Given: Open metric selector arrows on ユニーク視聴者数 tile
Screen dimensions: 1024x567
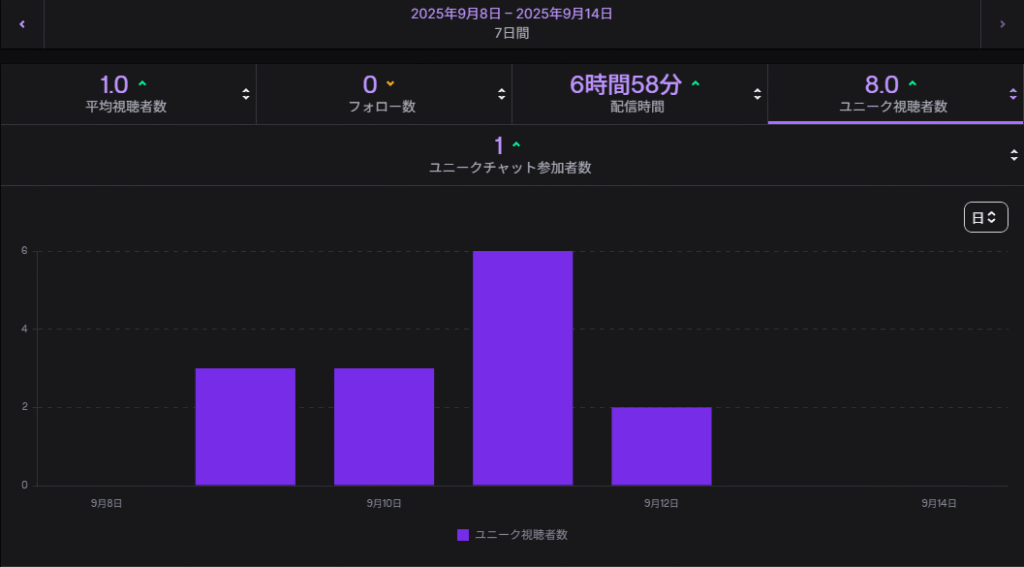Looking at the screenshot, I should (1013, 94).
